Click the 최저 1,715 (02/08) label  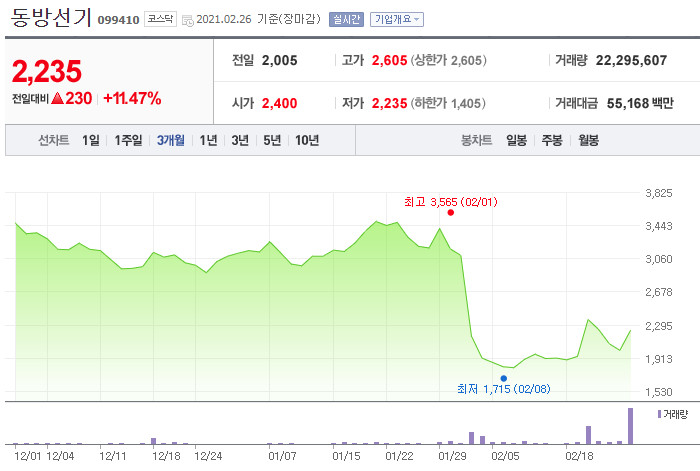504,389
